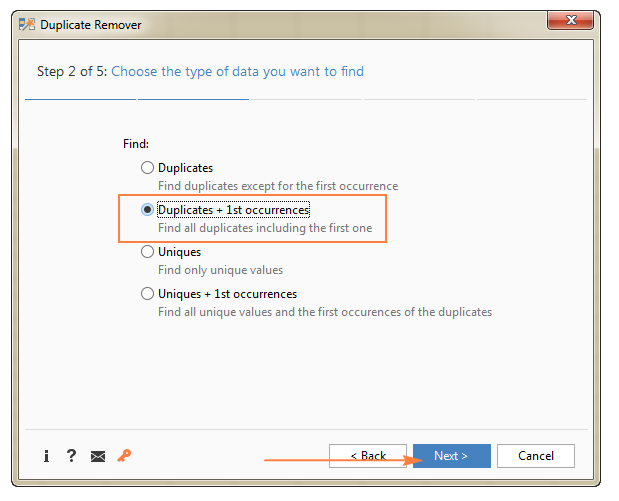
Task: Click 'Find only unique values' description text
Action: 220,270
